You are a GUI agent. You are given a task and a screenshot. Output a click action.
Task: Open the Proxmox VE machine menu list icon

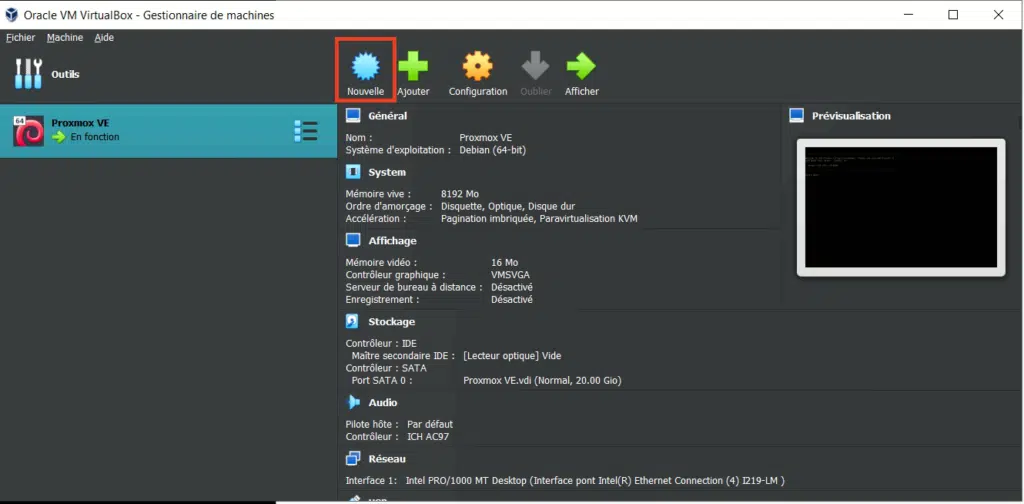pos(306,131)
